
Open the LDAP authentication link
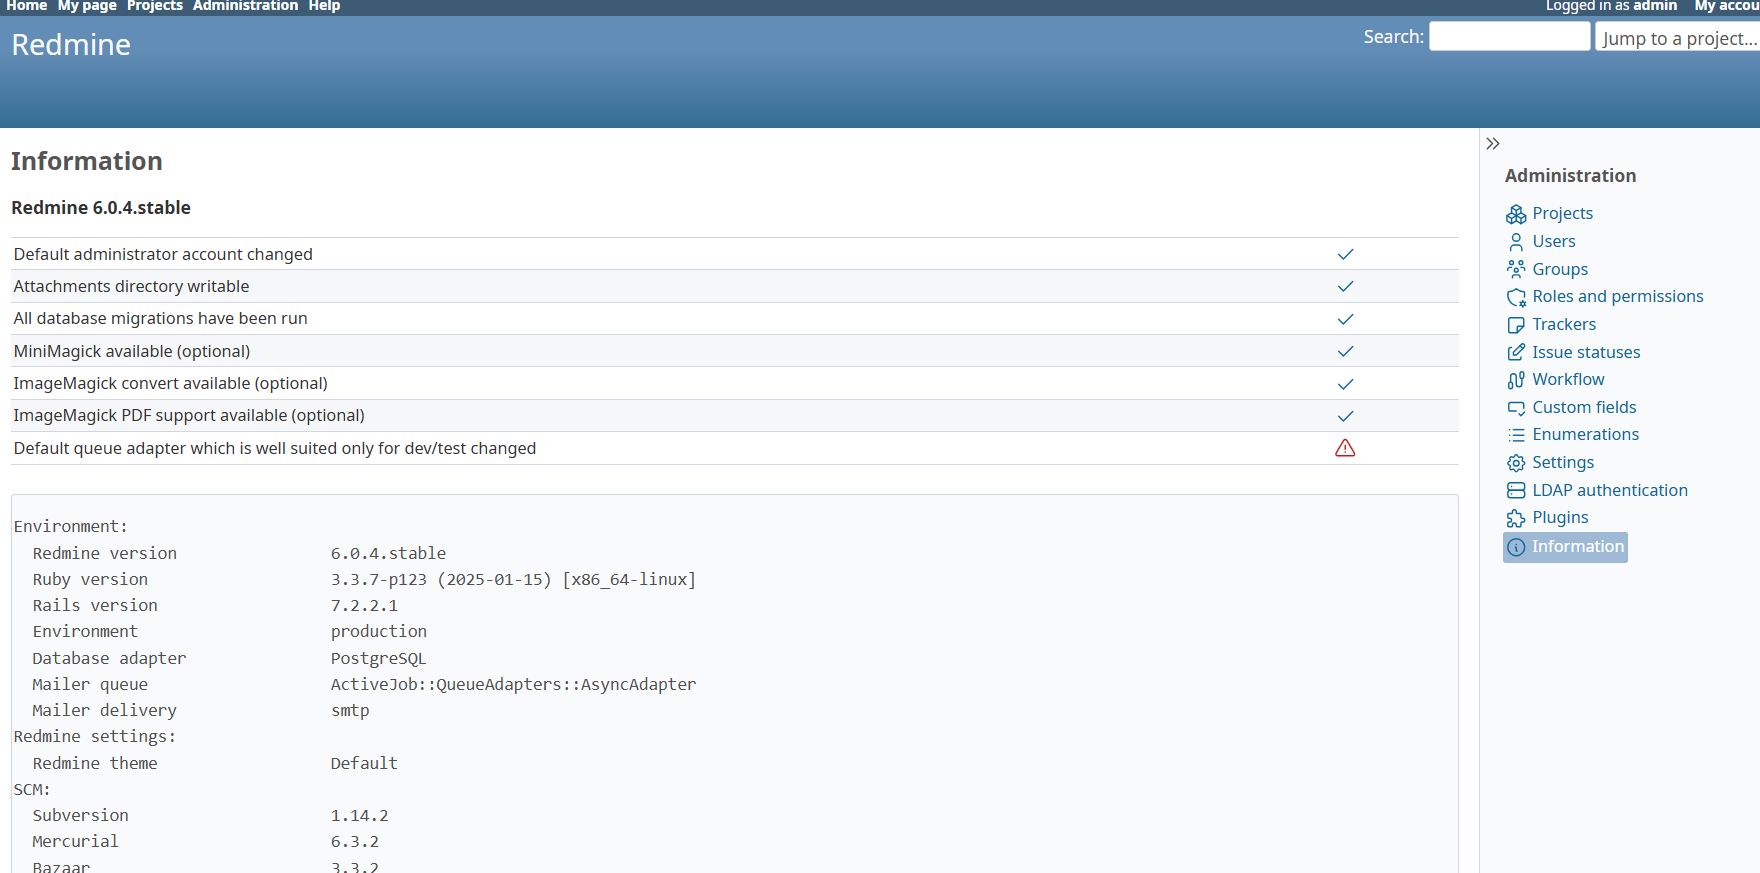point(1610,490)
